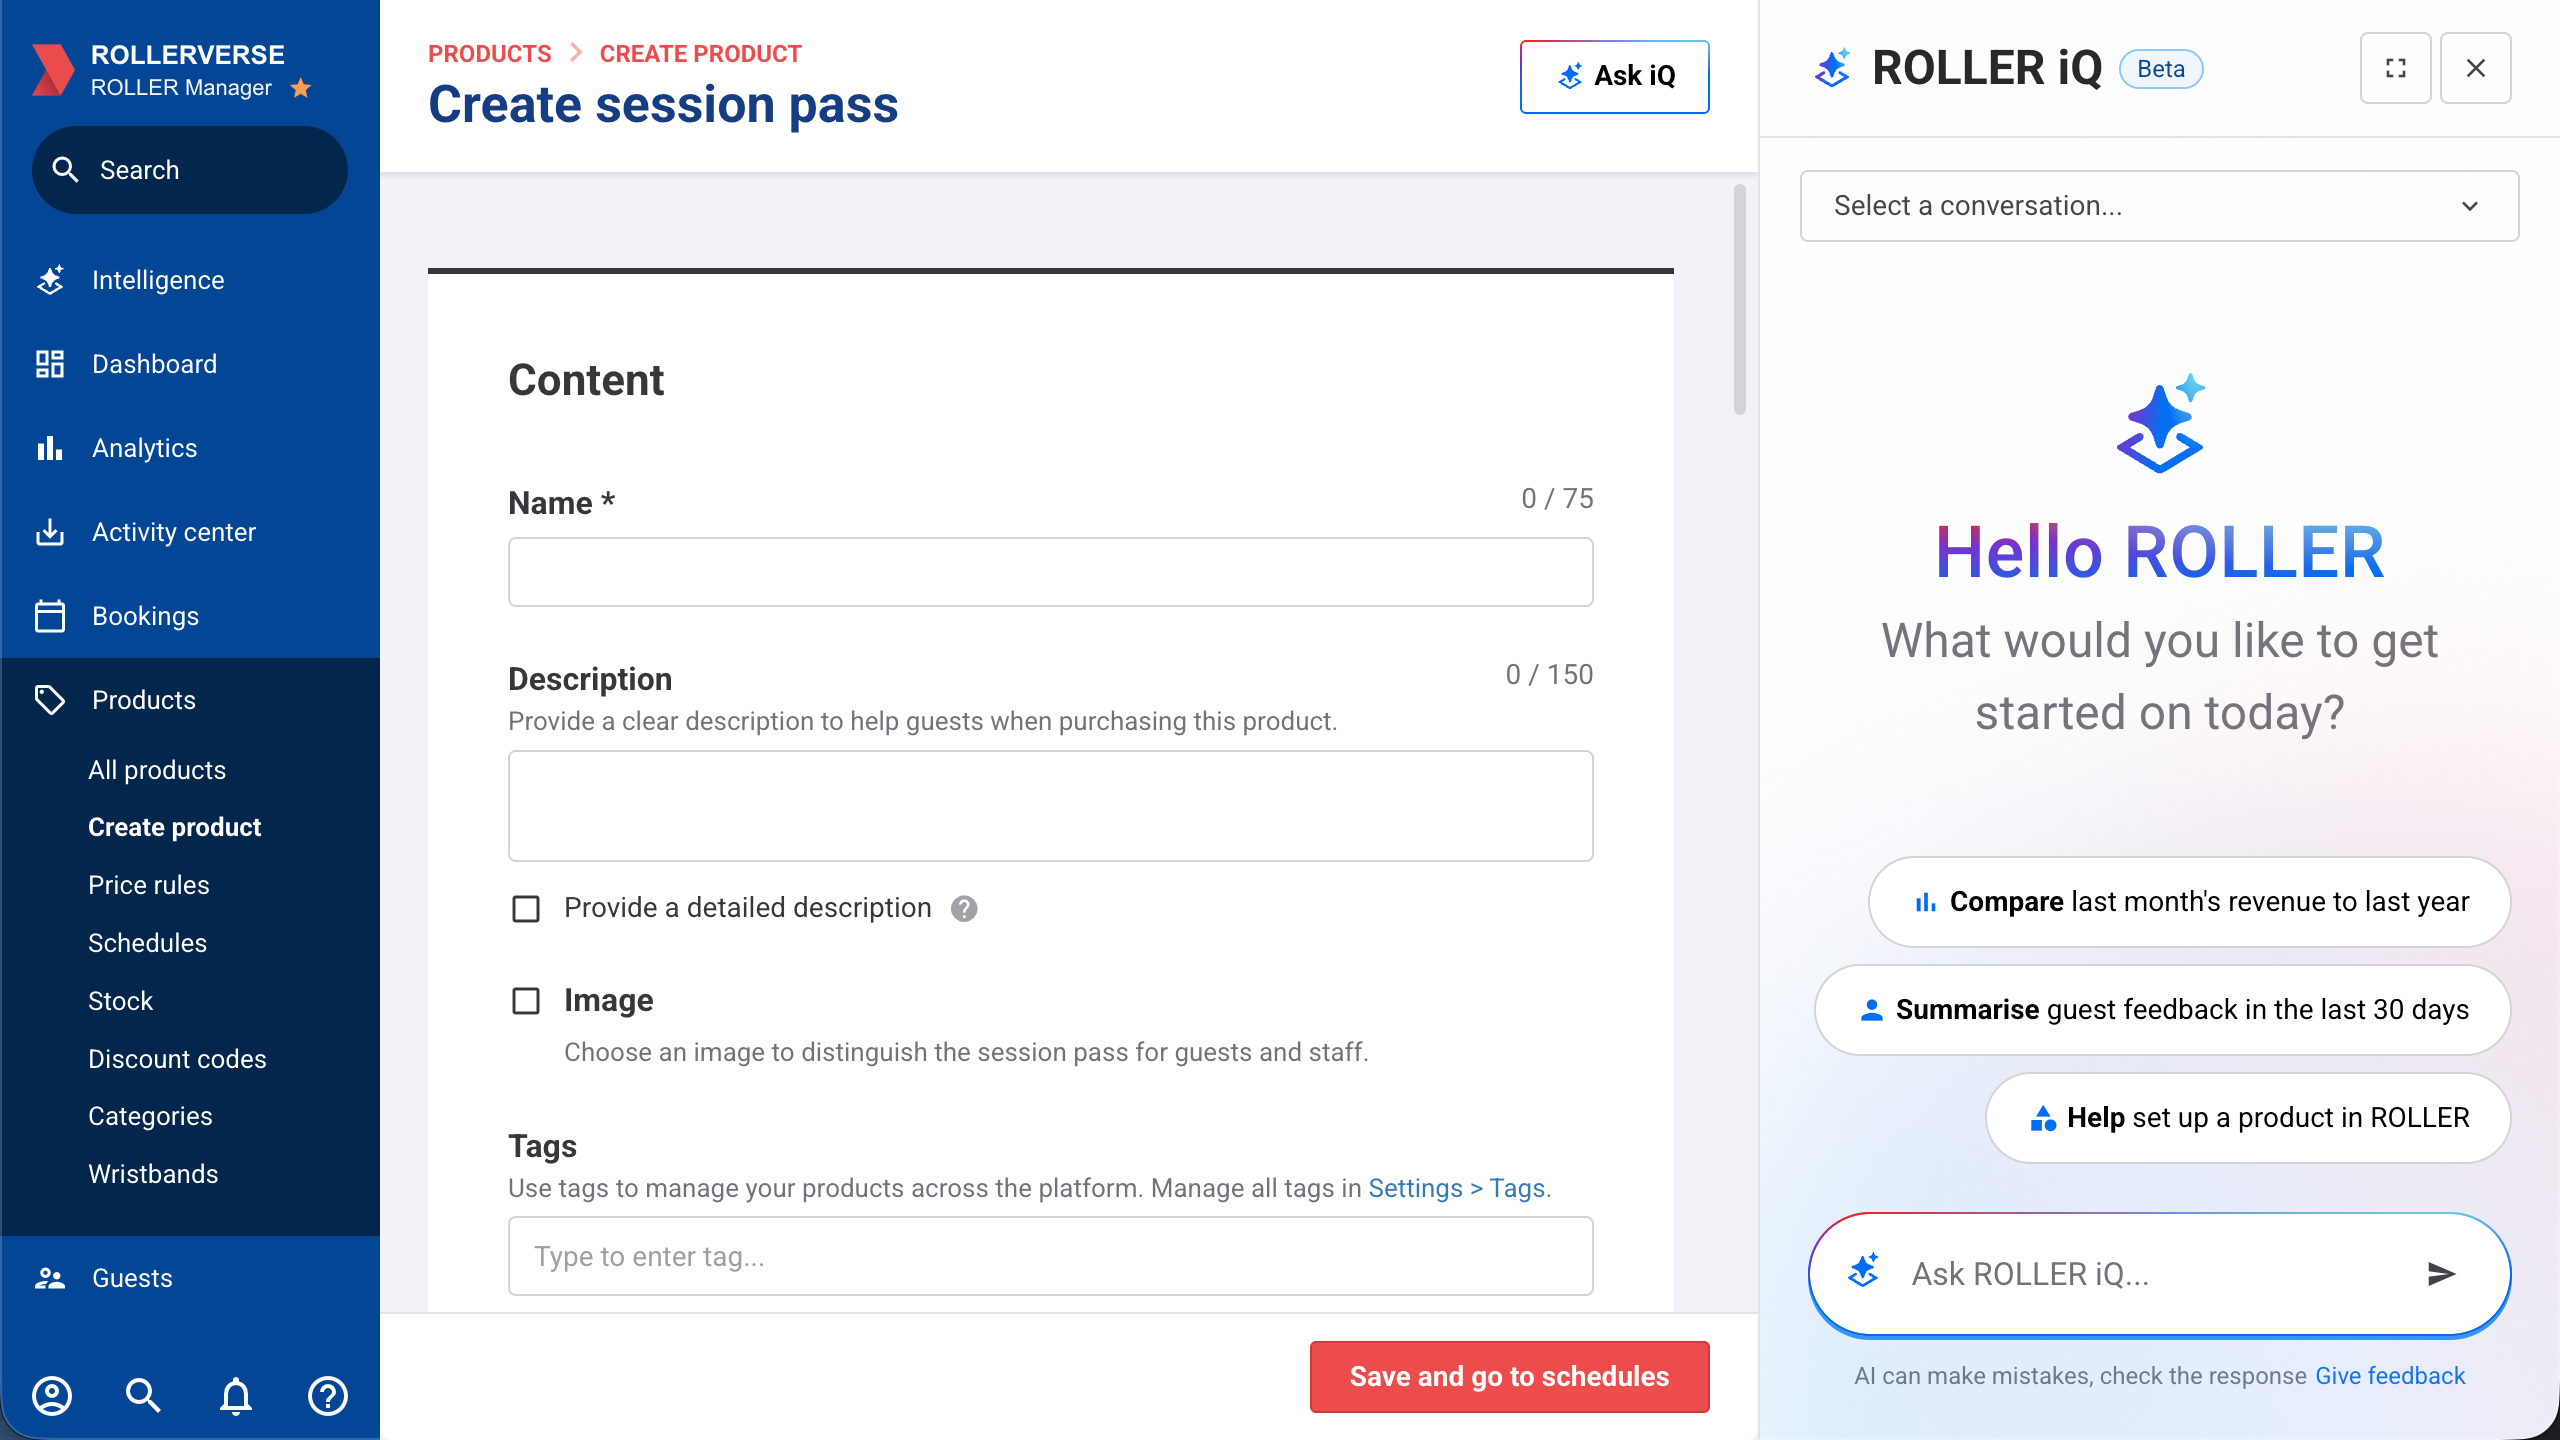
Task: Click the send arrow in ROLLER iQ
Action: (x=2441, y=1273)
